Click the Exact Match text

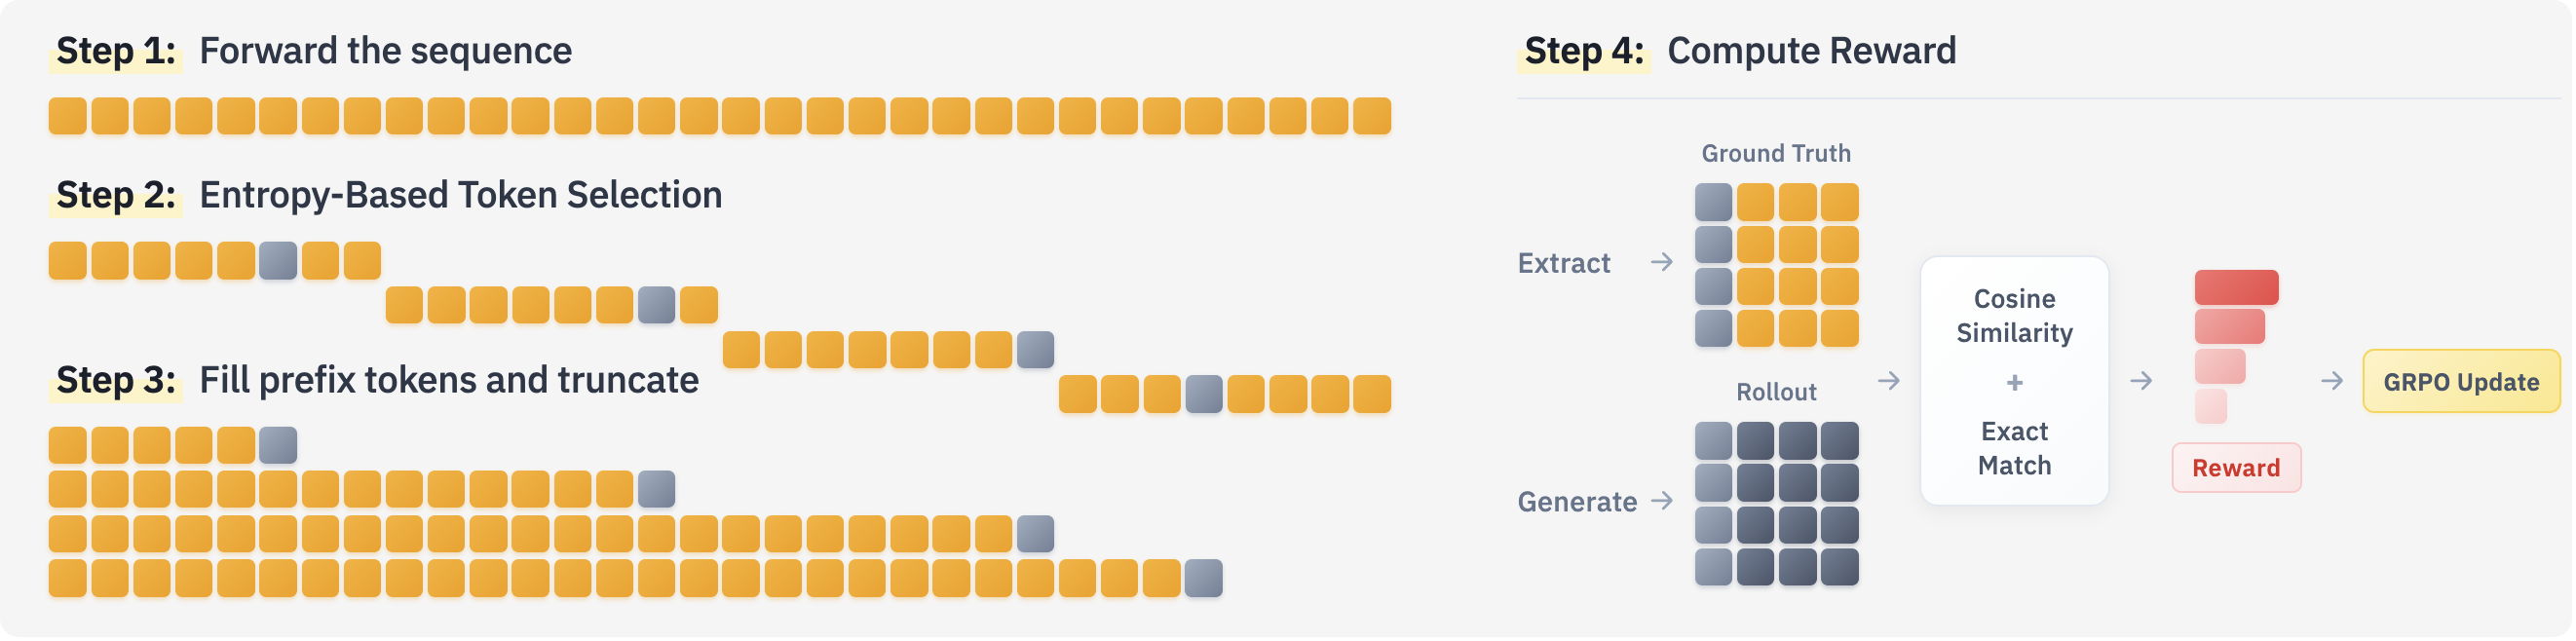coord(2015,449)
